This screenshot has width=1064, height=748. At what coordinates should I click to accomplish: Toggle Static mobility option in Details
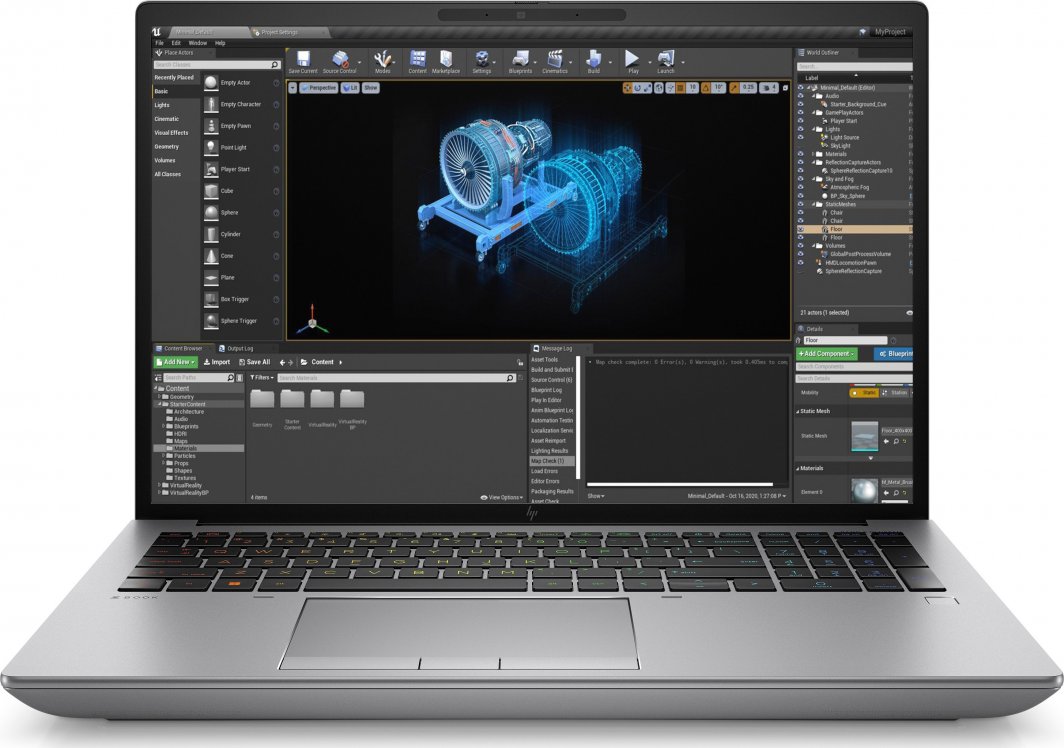tap(864, 393)
